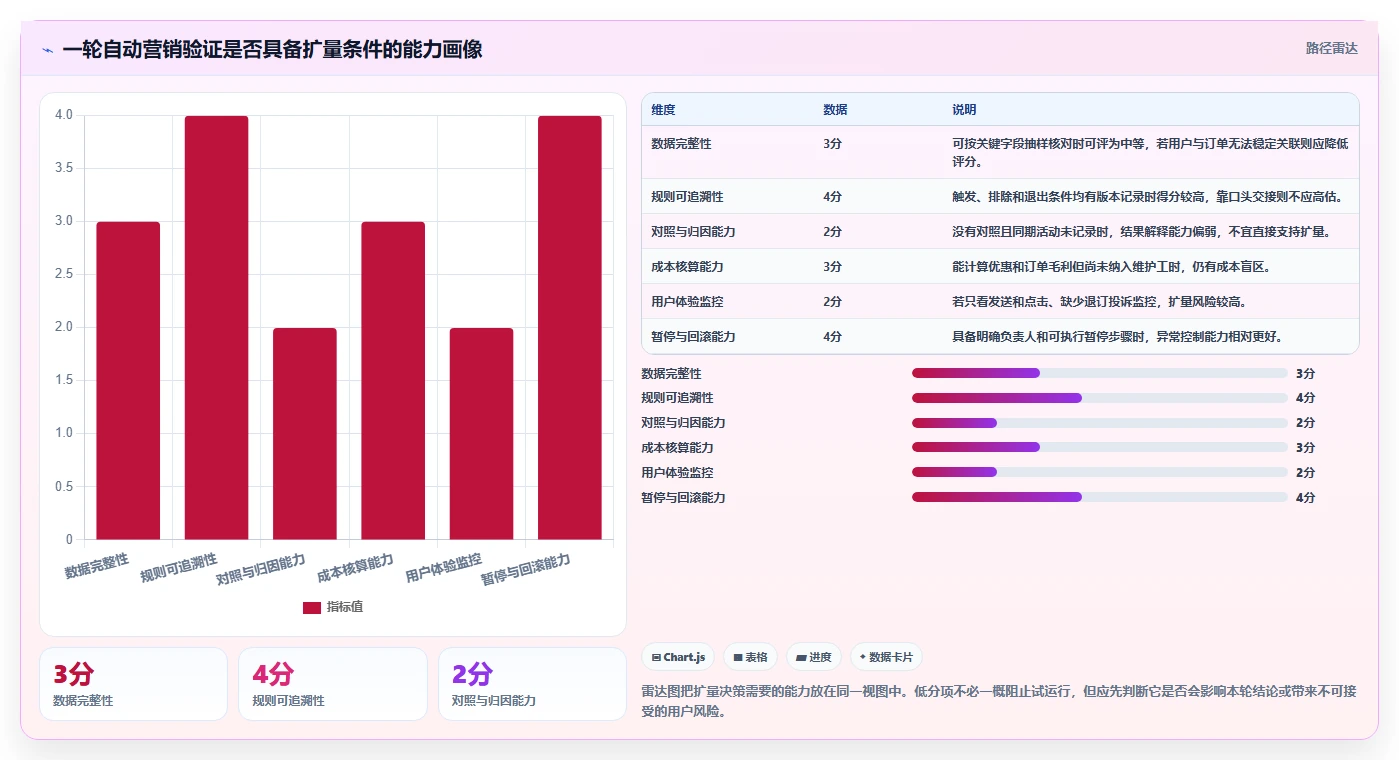Select the 成本核算能力 chart bar
1399x760 pixels.
pos(393,381)
